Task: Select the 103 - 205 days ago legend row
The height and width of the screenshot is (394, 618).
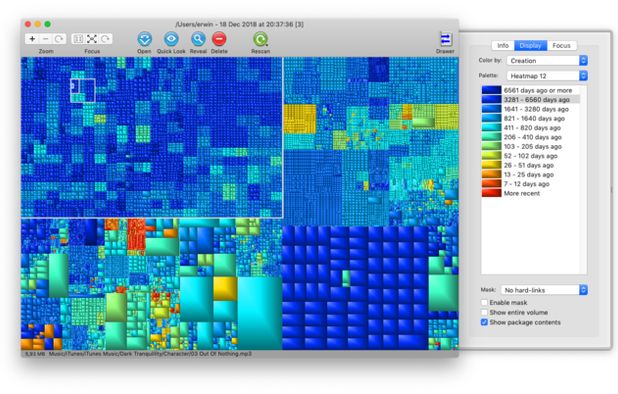Action: point(531,147)
